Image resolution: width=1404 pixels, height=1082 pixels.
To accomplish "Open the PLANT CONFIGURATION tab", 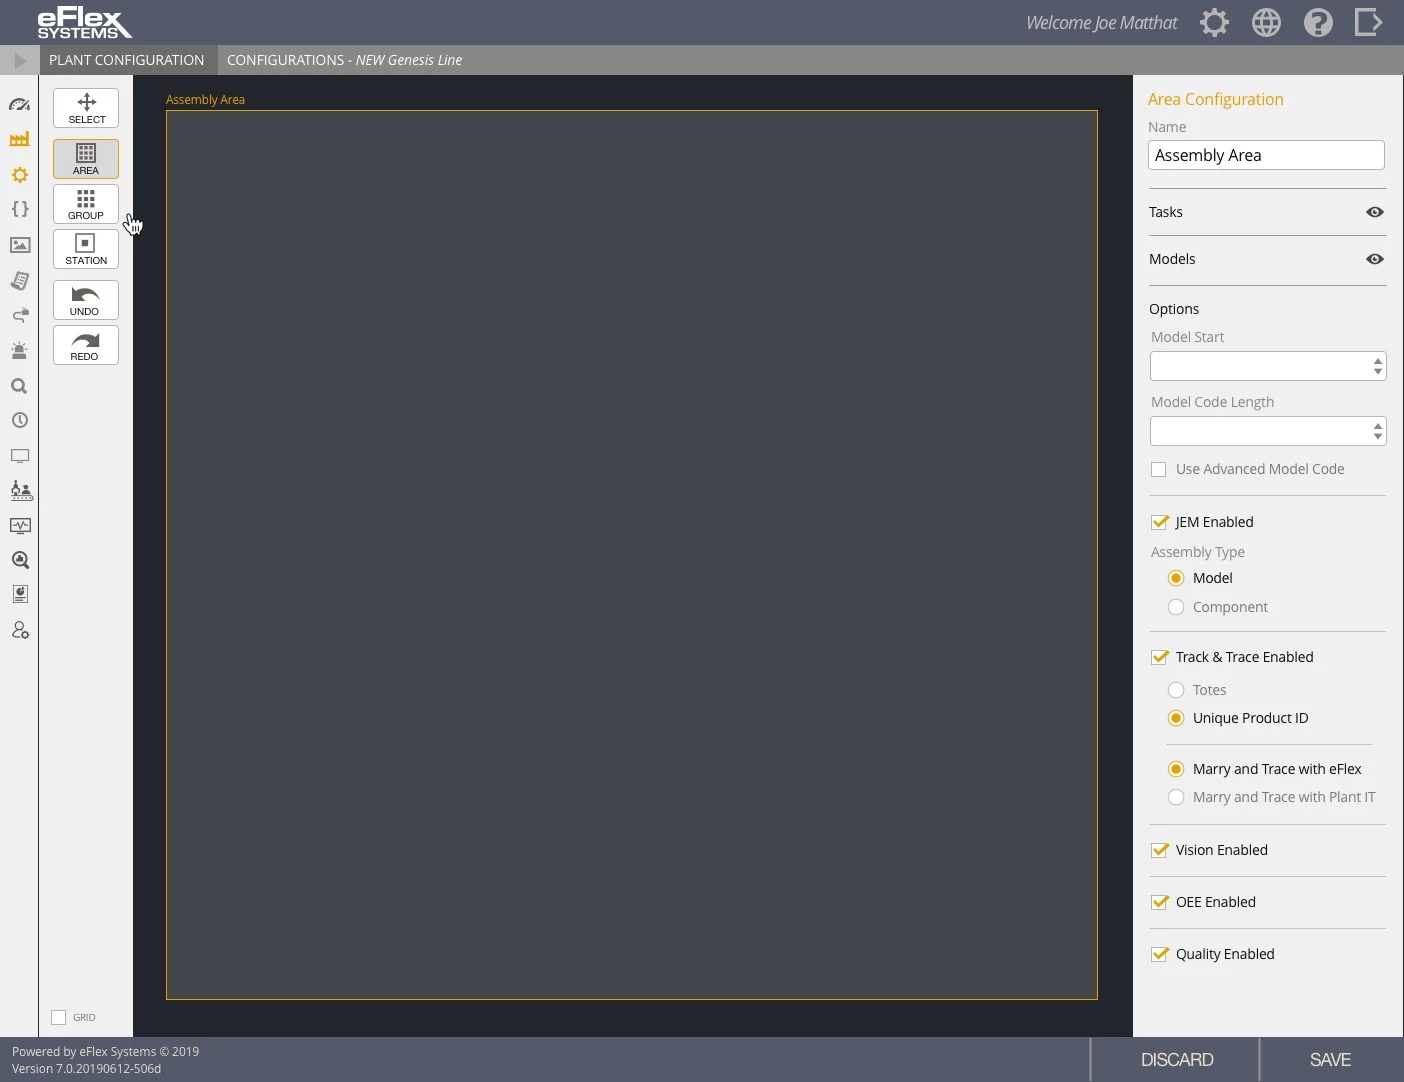I will point(127,60).
